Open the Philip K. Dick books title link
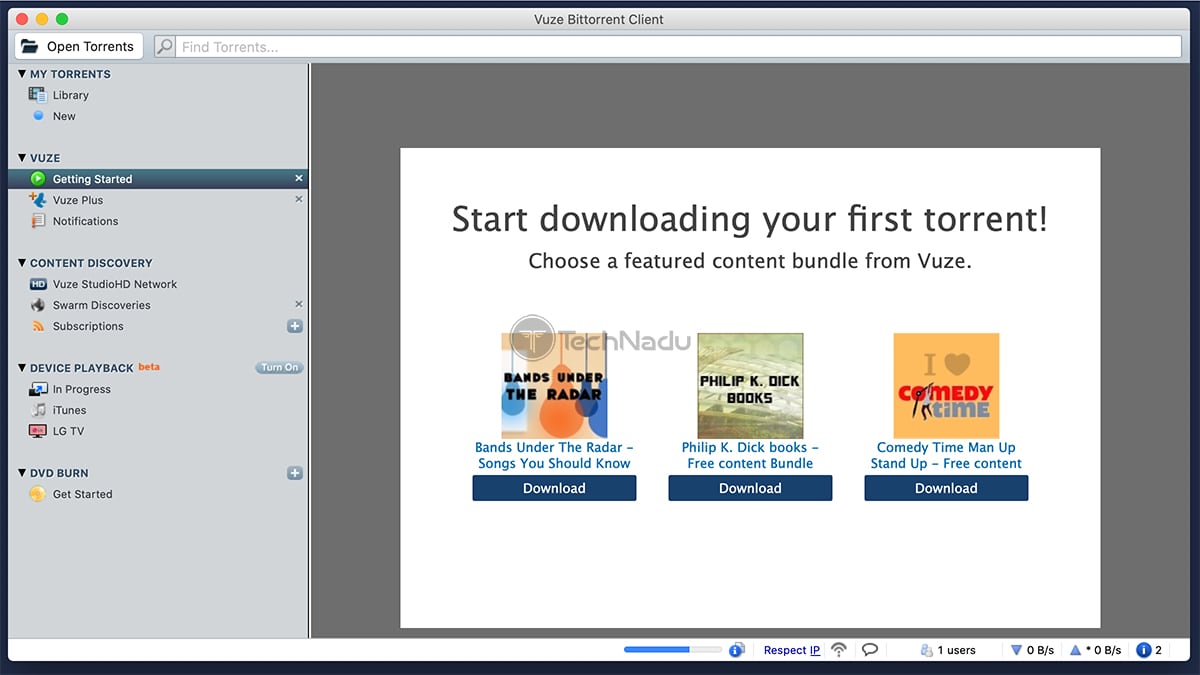This screenshot has width=1200, height=675. coord(750,455)
